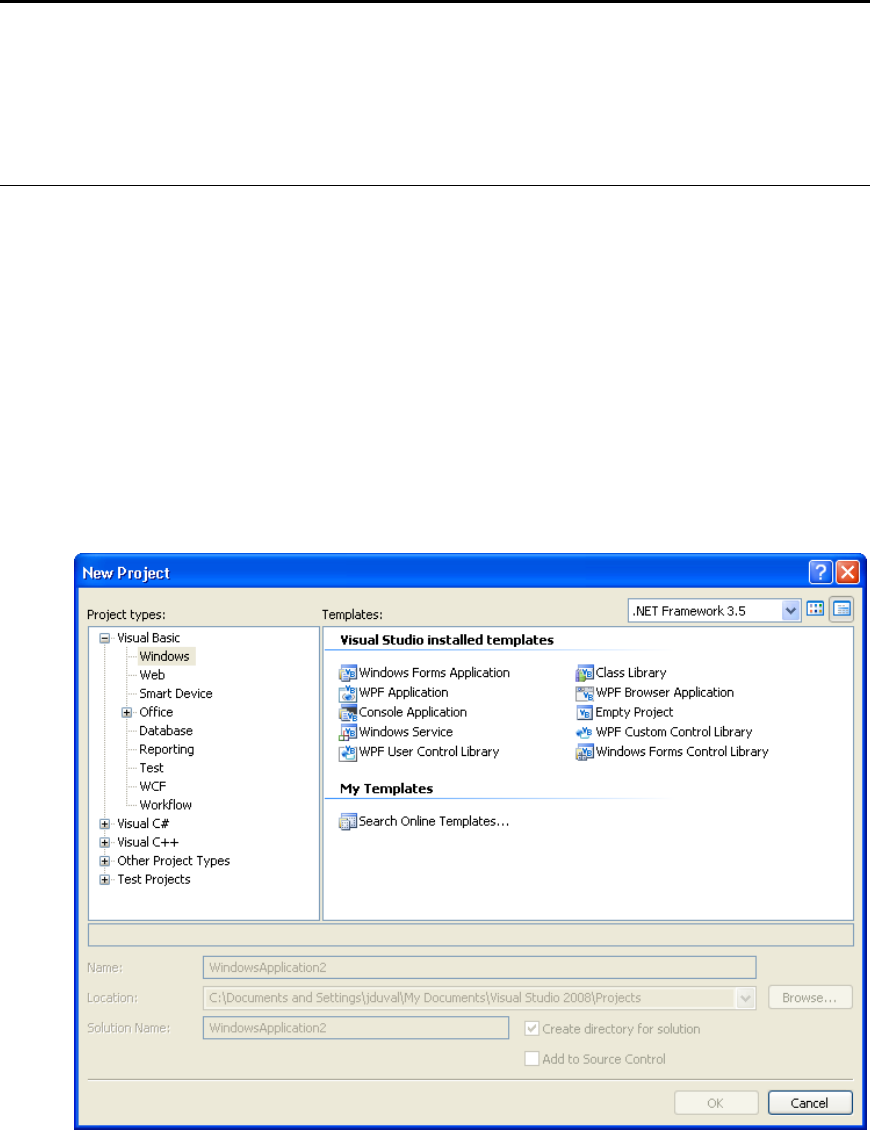This screenshot has width=870, height=1130.
Task: Click the Cancel button
Action: pyautogui.click(x=810, y=1103)
